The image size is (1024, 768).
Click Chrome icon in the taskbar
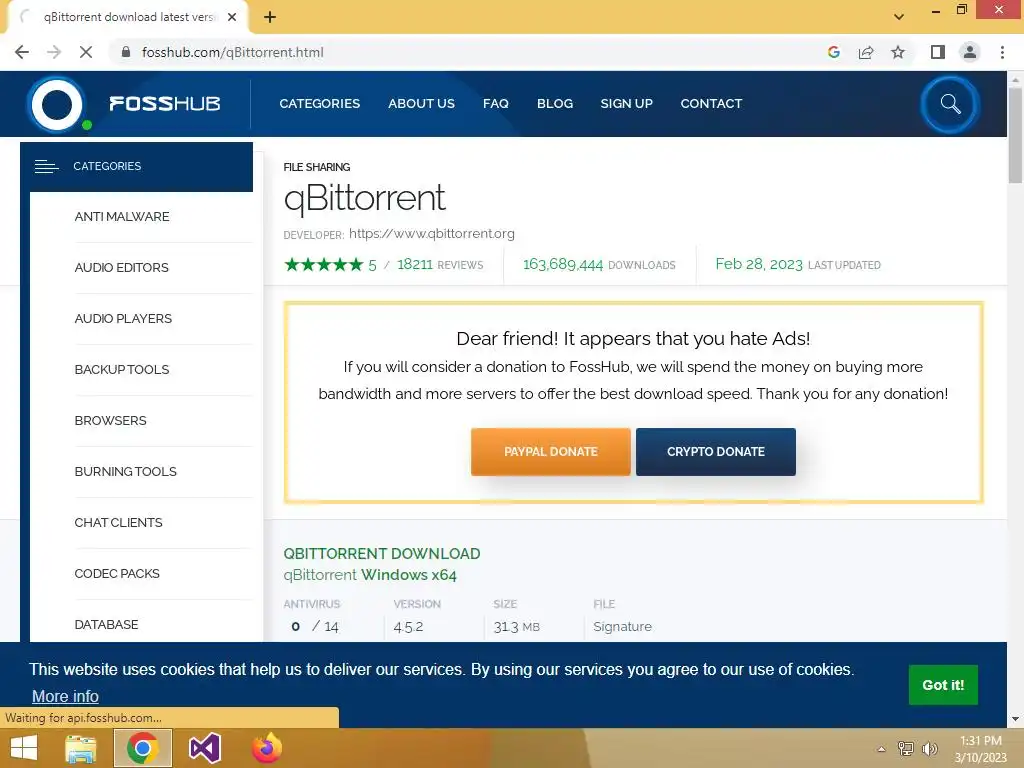coord(143,748)
